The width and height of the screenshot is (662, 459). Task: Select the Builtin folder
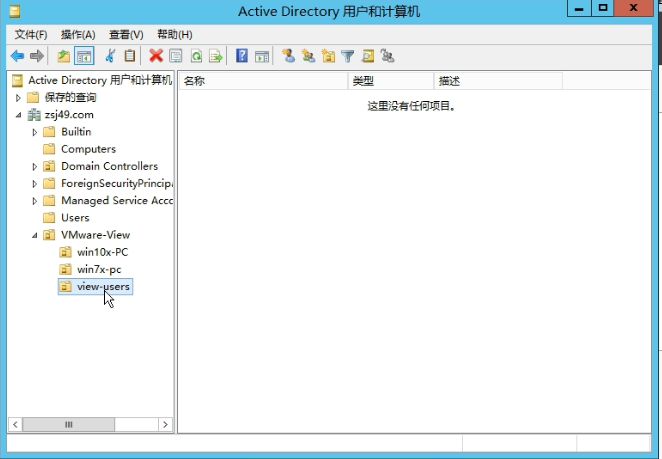(x=76, y=132)
